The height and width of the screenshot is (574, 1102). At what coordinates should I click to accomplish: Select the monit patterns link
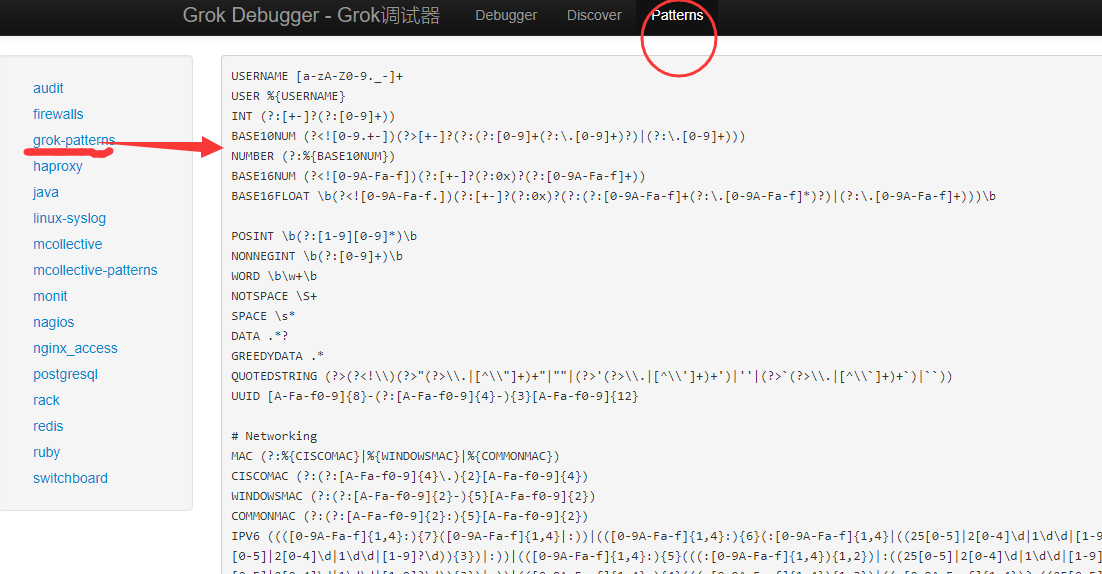click(x=50, y=296)
